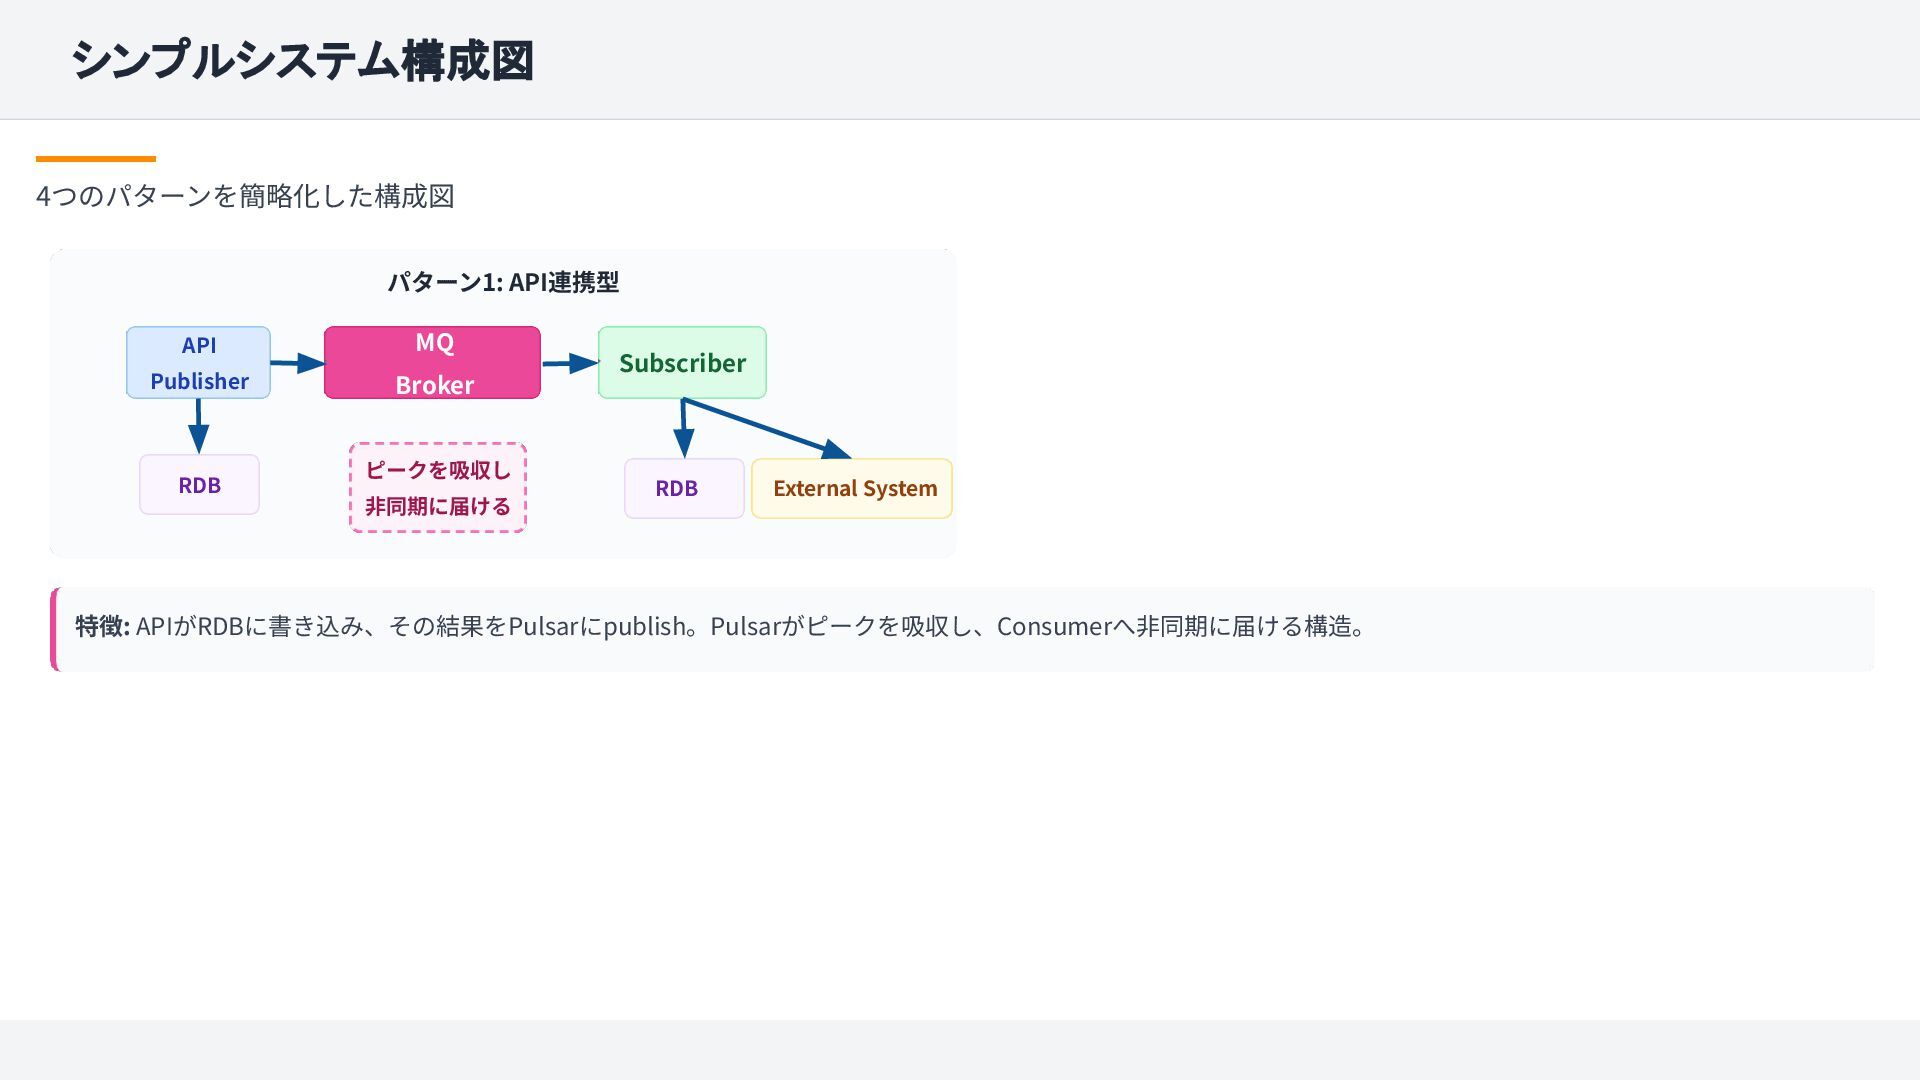The width and height of the screenshot is (1920, 1080).
Task: Click the arrow from API Publisher to RDB
Action: pyautogui.click(x=198, y=425)
